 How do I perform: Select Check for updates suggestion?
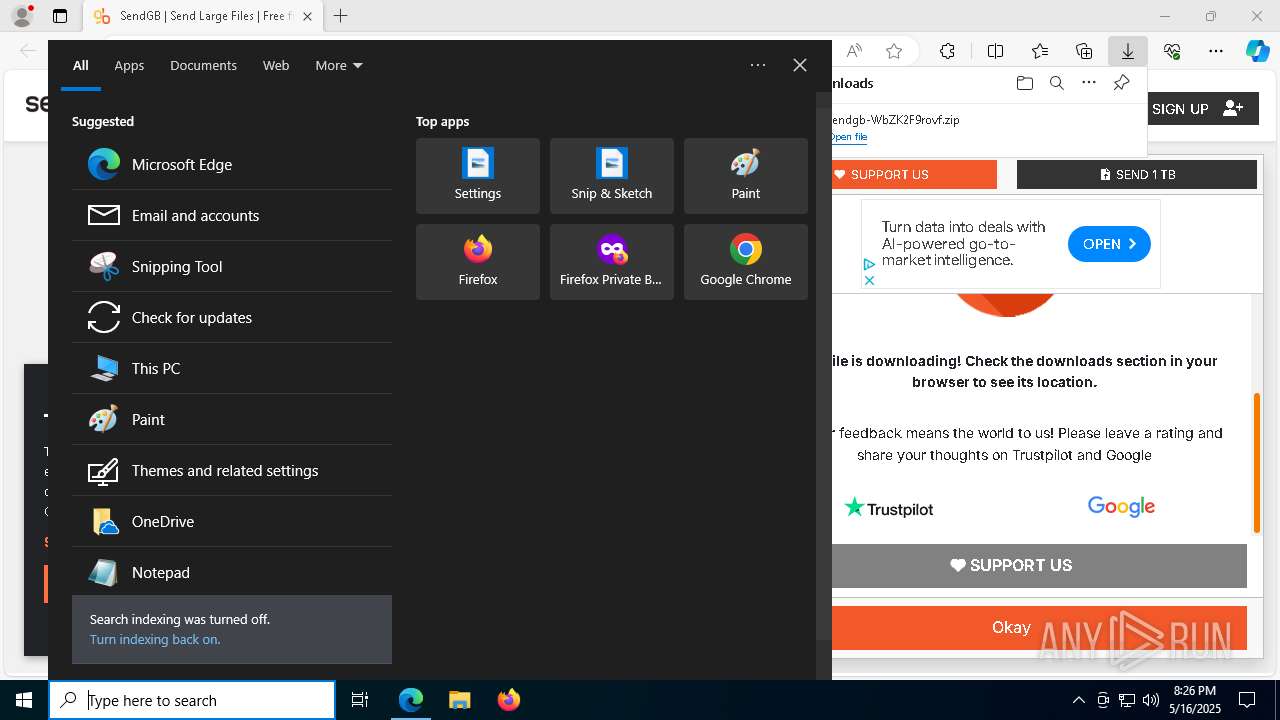click(231, 317)
